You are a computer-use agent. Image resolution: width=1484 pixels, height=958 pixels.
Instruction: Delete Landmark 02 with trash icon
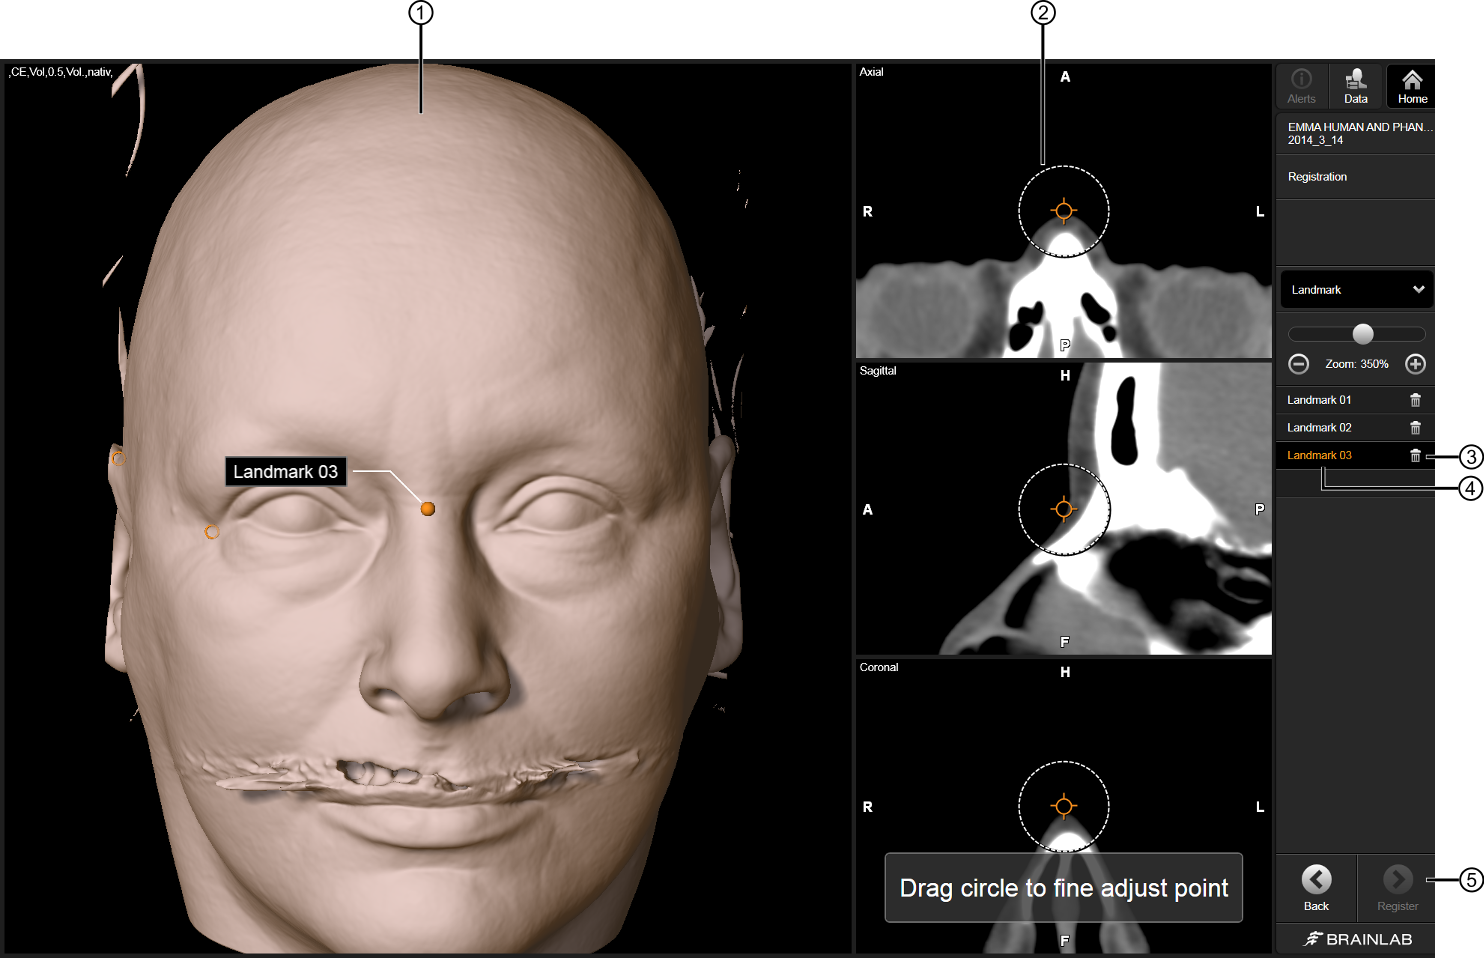(1415, 428)
